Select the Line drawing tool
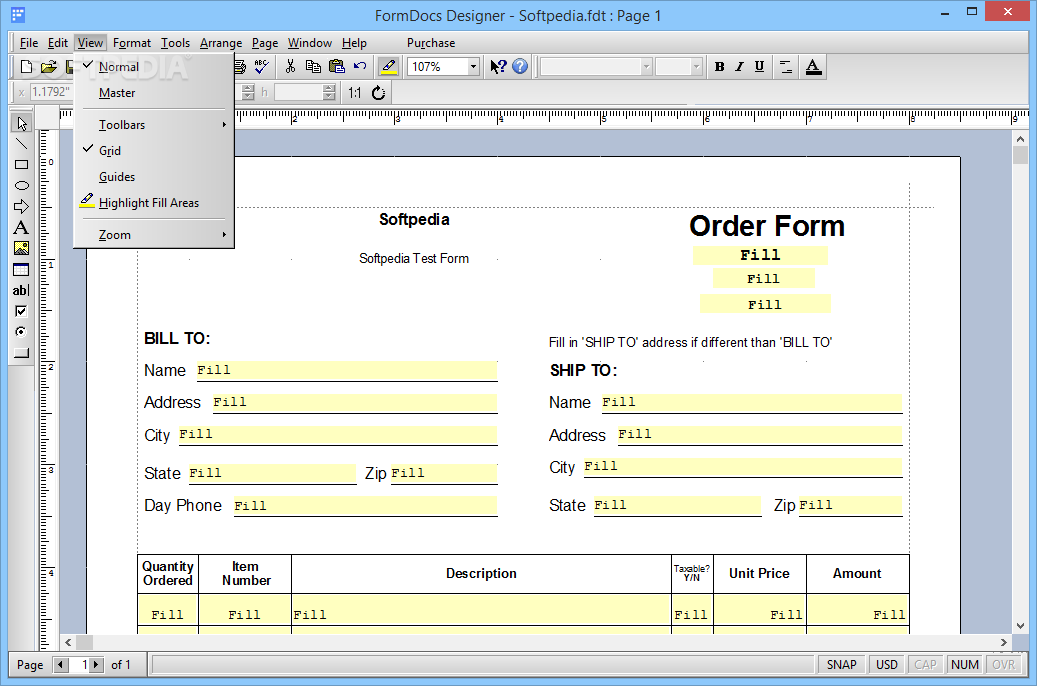This screenshot has width=1037, height=686. (21, 144)
